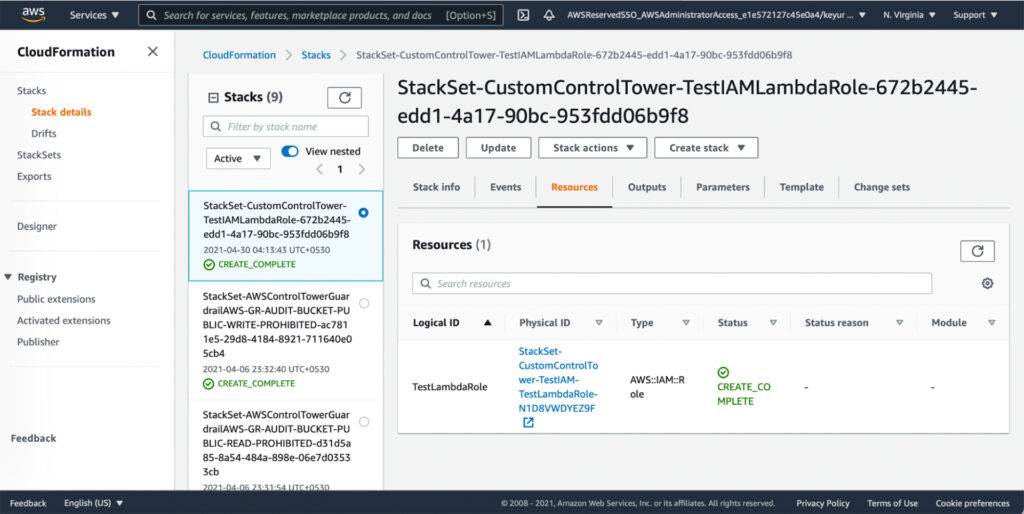Open the Feedback link in the sidebar
The height and width of the screenshot is (514, 1024).
33,438
